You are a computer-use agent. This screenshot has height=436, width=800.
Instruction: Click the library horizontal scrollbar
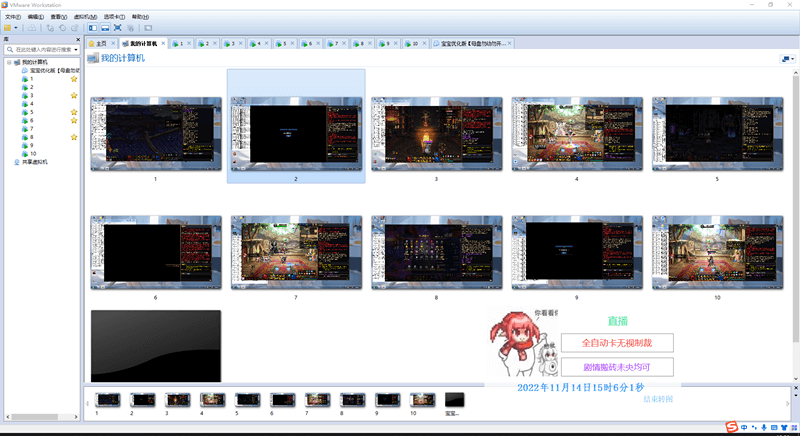point(35,417)
